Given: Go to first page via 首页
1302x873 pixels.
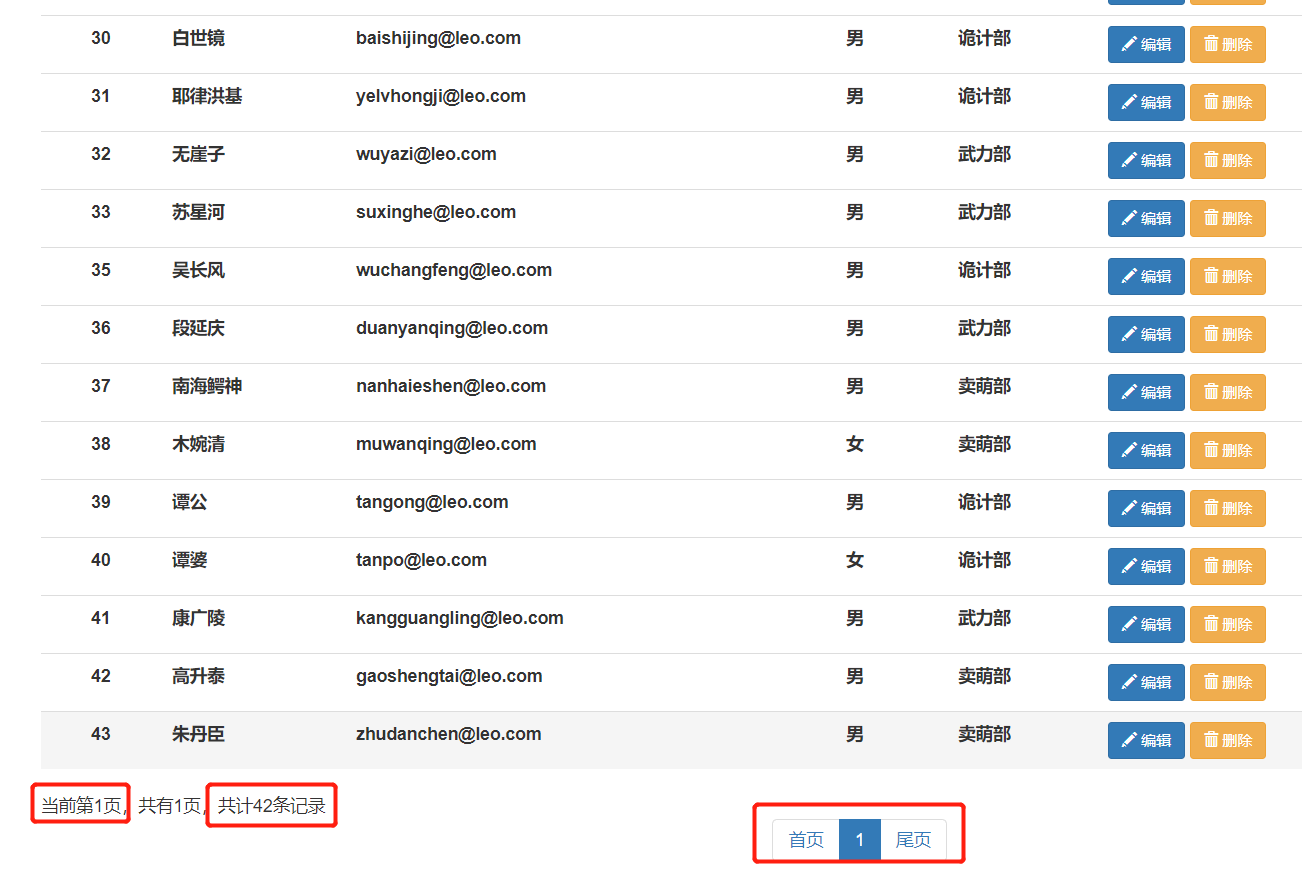Looking at the screenshot, I should pos(806,839).
